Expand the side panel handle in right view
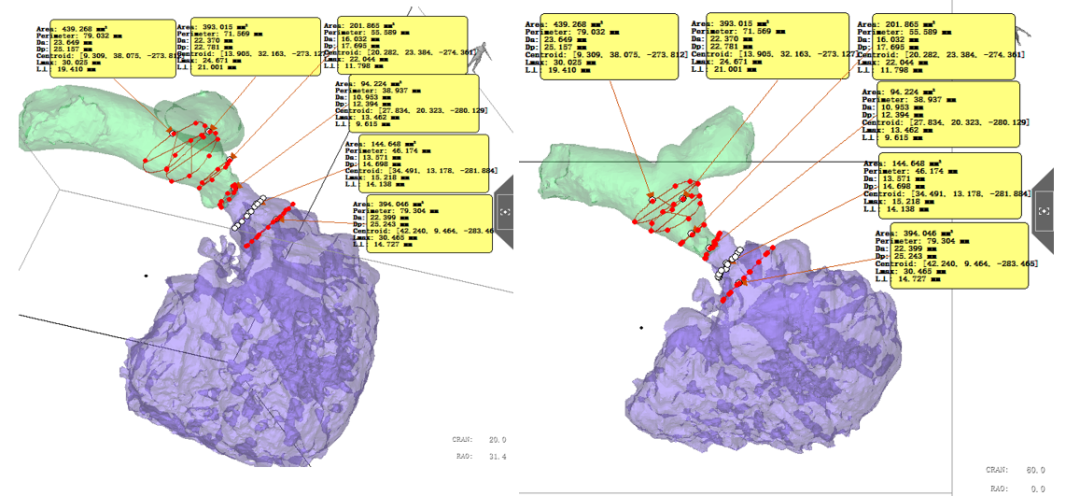The image size is (1080, 496). click(1044, 211)
